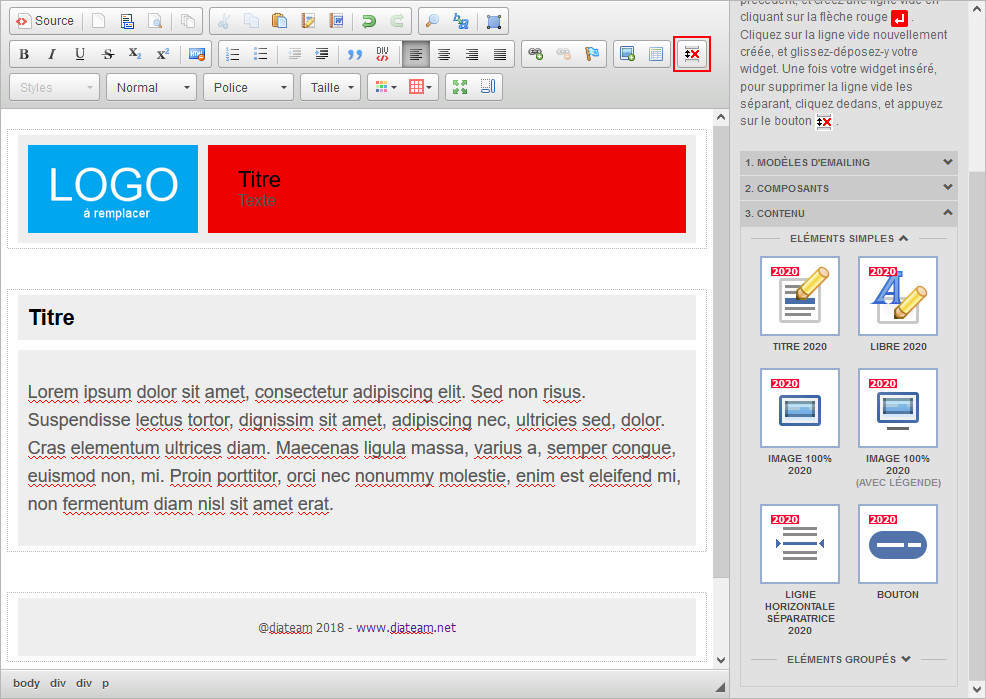Select the p element in the breadcrumb bar
986x699 pixels.
104,683
